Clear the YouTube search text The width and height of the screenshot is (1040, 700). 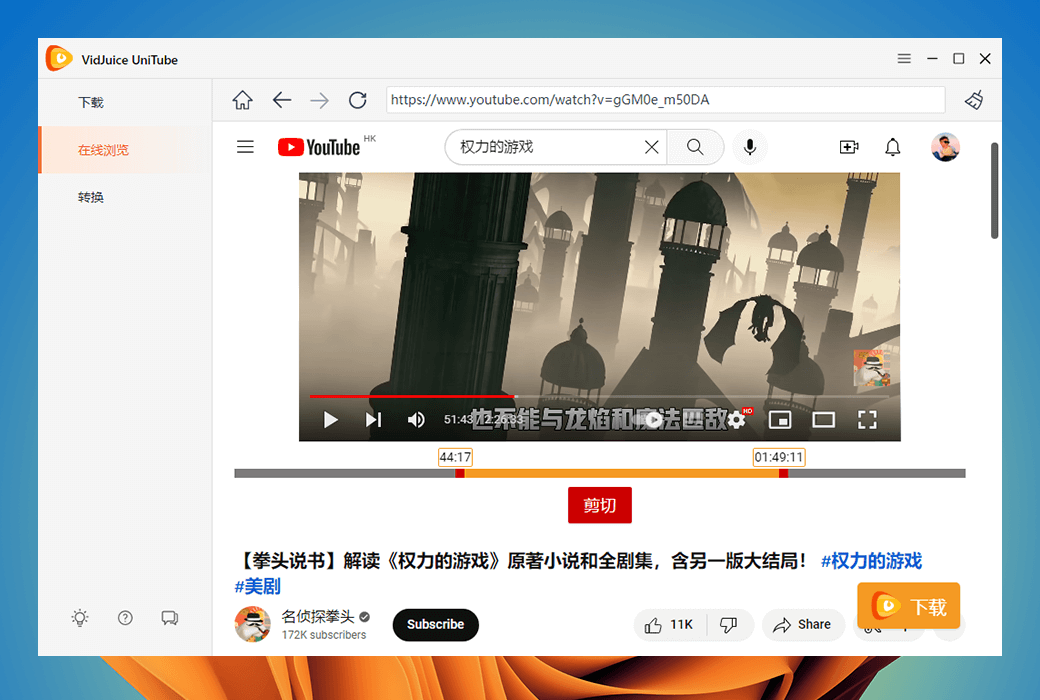click(651, 147)
